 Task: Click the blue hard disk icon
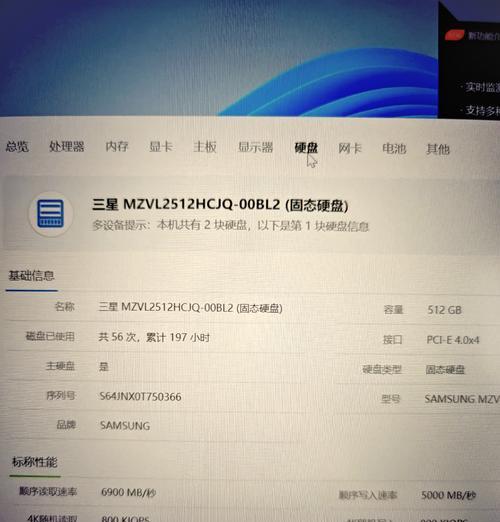50,214
